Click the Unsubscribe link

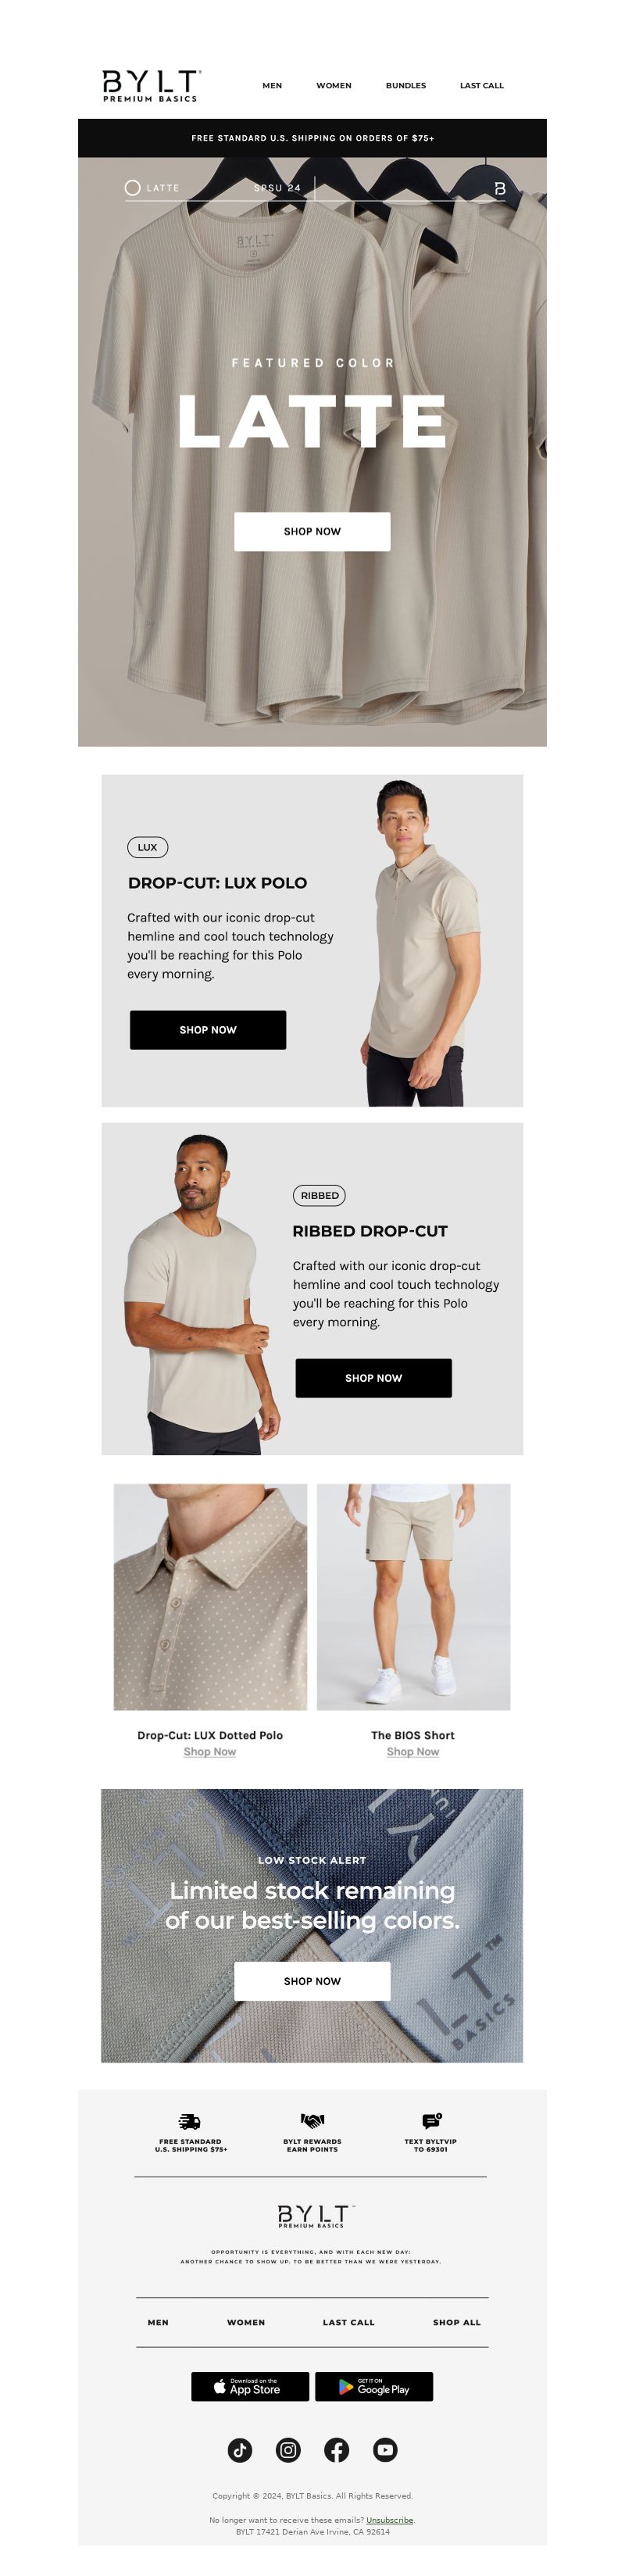coord(390,2520)
